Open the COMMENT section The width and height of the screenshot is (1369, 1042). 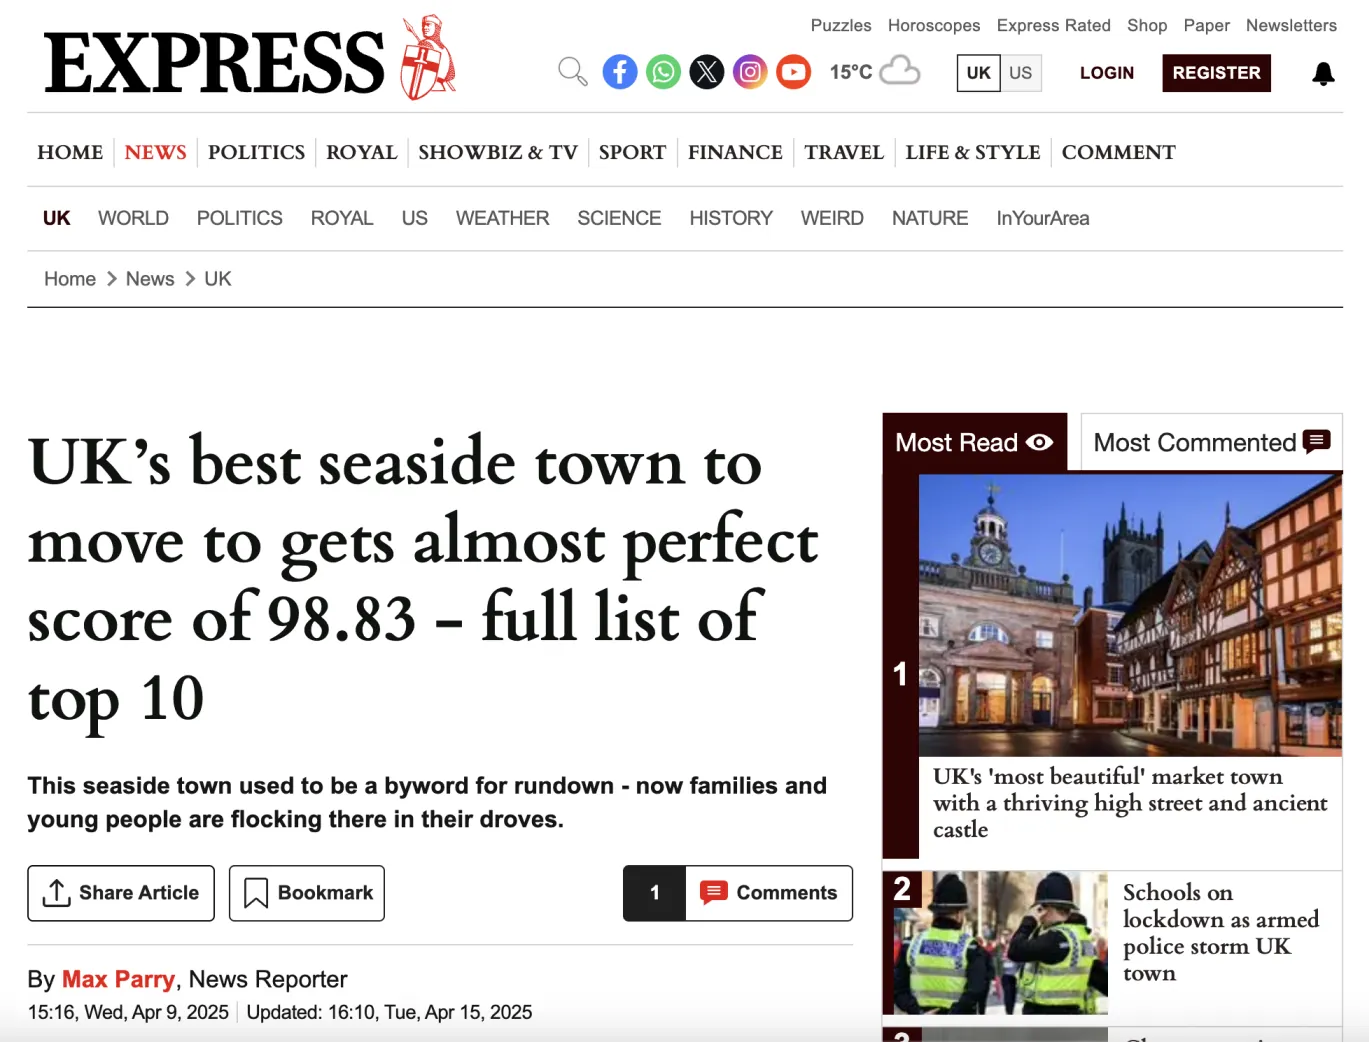tap(1118, 152)
